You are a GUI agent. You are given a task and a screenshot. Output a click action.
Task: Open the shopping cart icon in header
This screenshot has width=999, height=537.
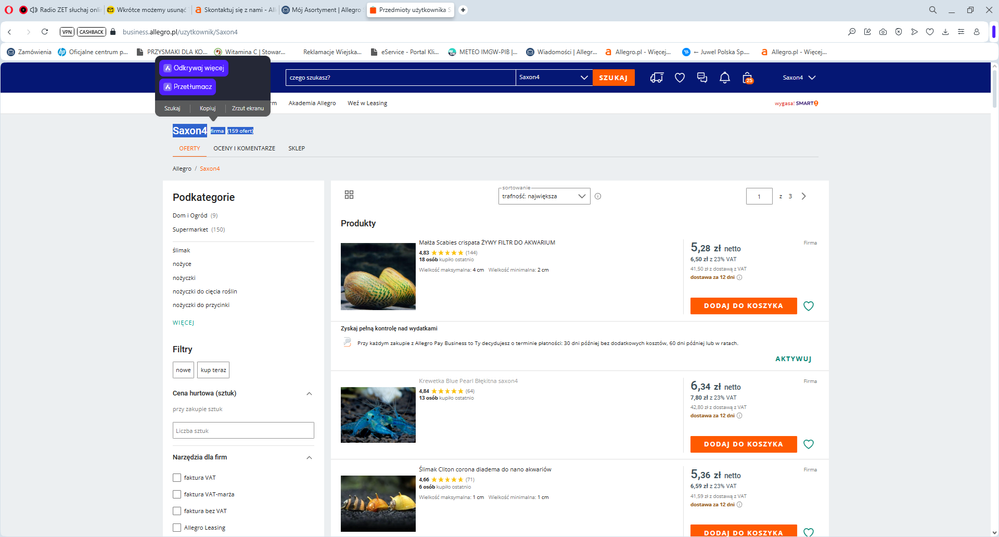click(746, 78)
